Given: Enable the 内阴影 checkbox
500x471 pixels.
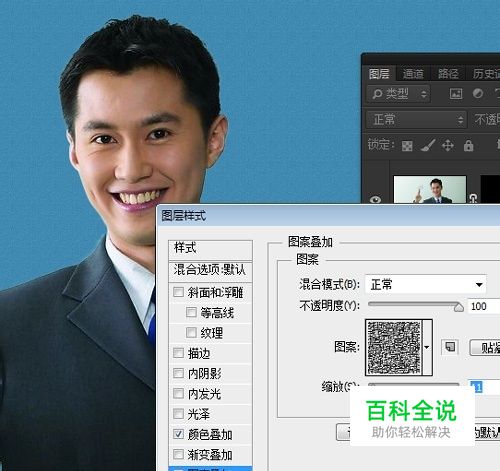Looking at the screenshot, I should (x=178, y=373).
